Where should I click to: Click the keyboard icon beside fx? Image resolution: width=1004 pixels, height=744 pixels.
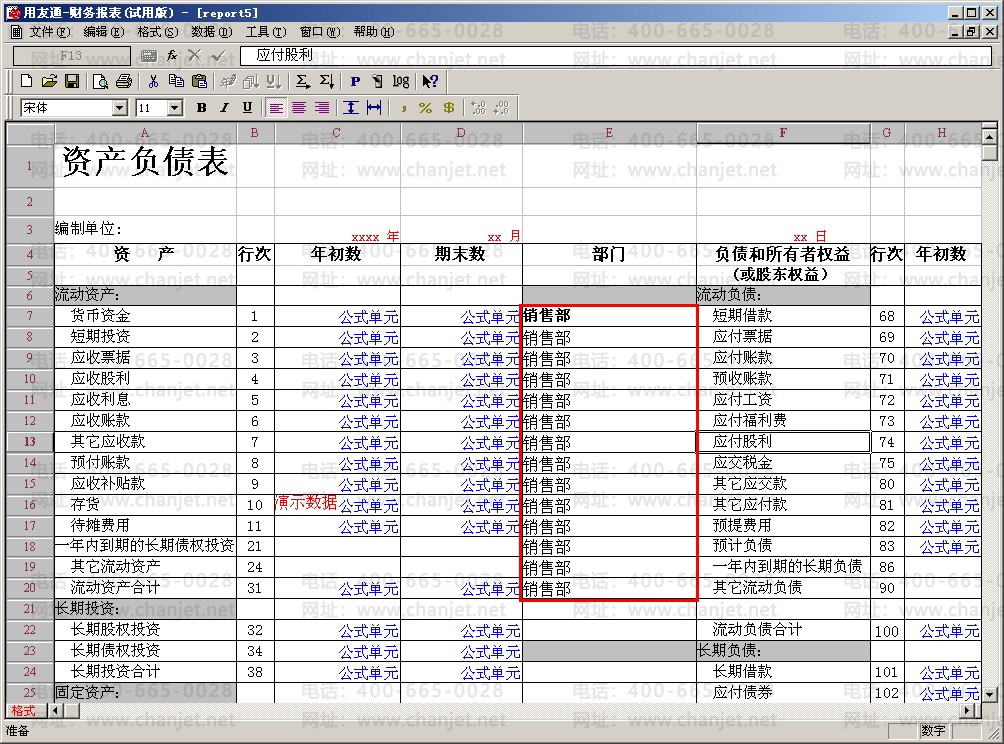[x=149, y=56]
